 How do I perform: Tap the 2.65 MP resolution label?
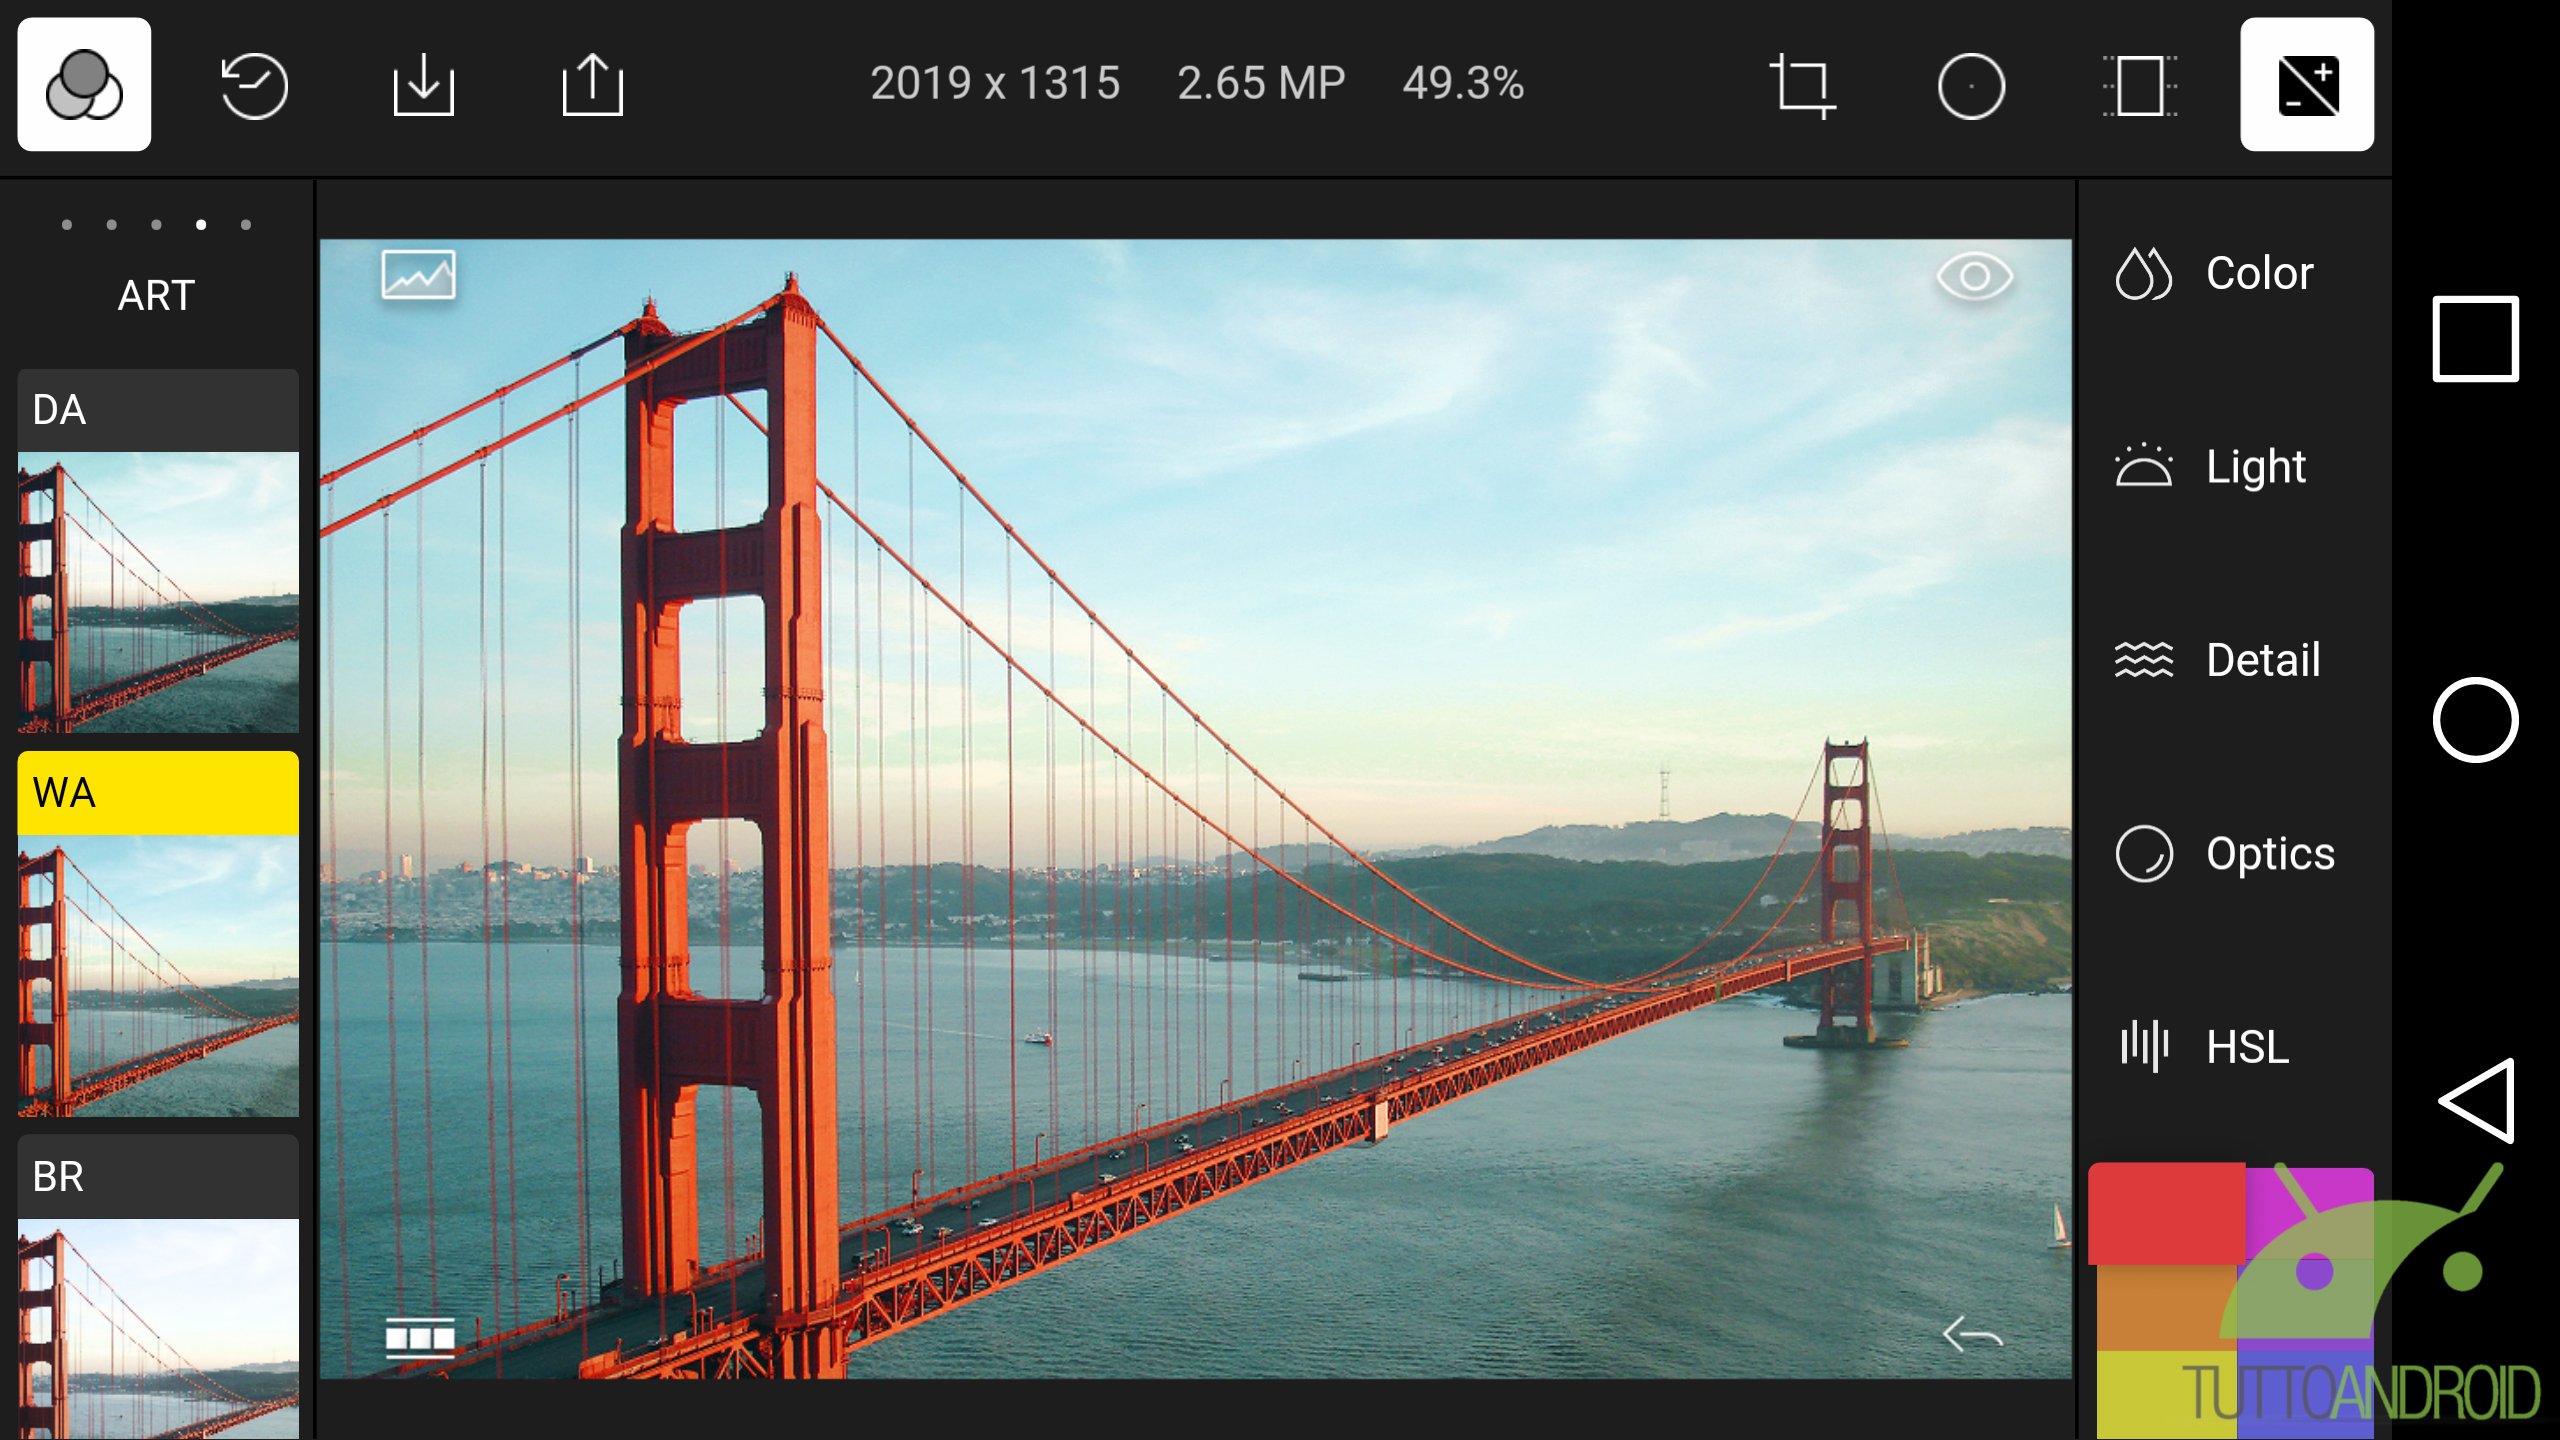coord(1261,84)
